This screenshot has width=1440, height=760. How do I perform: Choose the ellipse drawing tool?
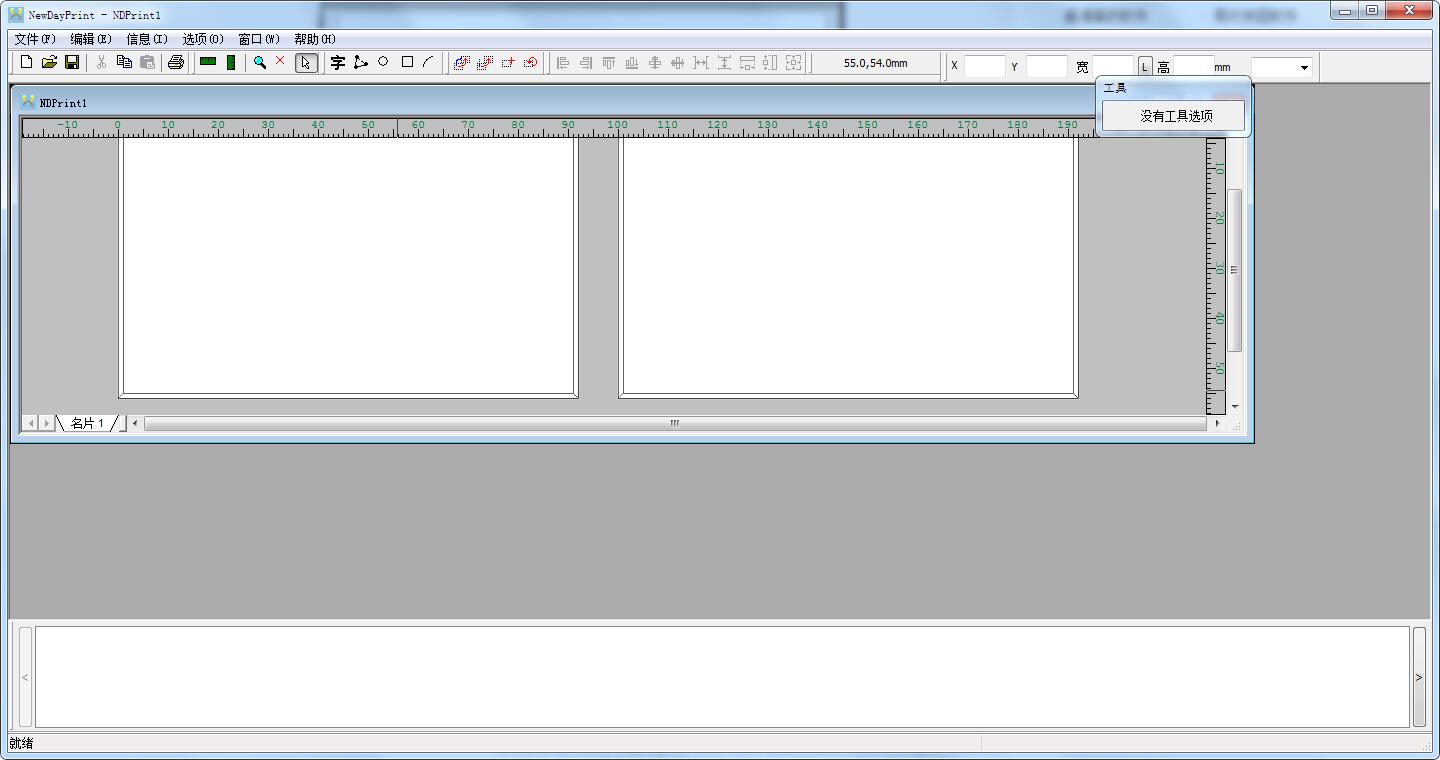click(383, 62)
